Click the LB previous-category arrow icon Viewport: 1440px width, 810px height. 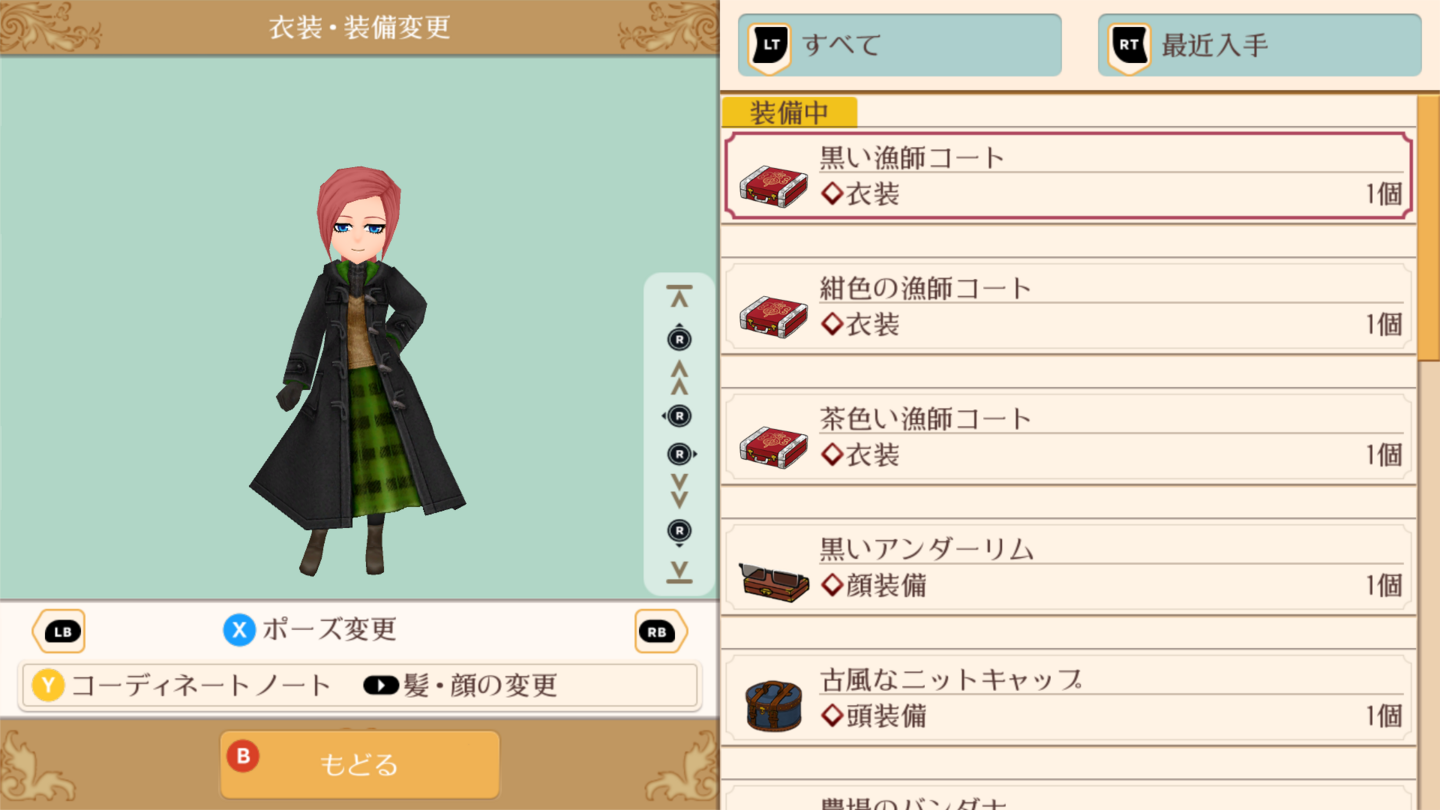point(59,631)
